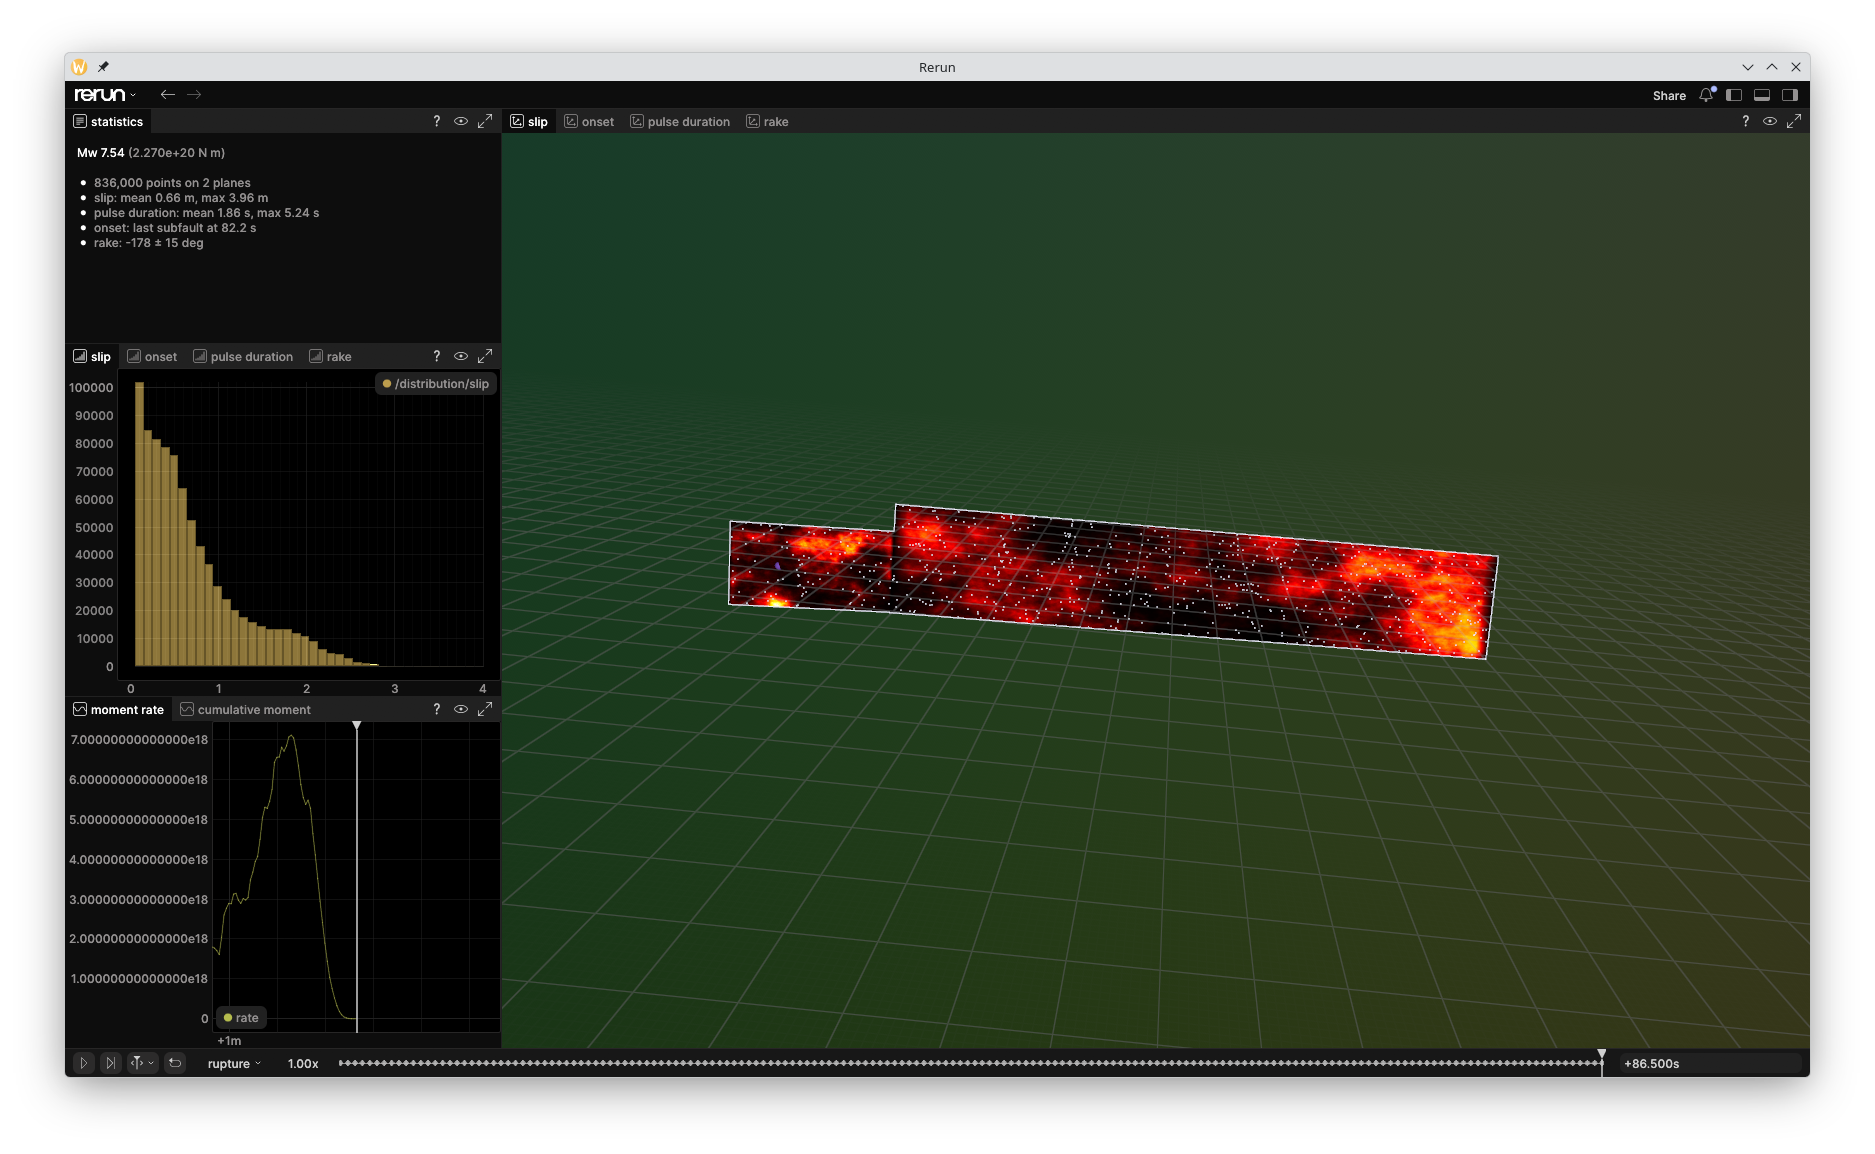Open the rake histogram tab
The width and height of the screenshot is (1875, 1154).
pyautogui.click(x=330, y=357)
